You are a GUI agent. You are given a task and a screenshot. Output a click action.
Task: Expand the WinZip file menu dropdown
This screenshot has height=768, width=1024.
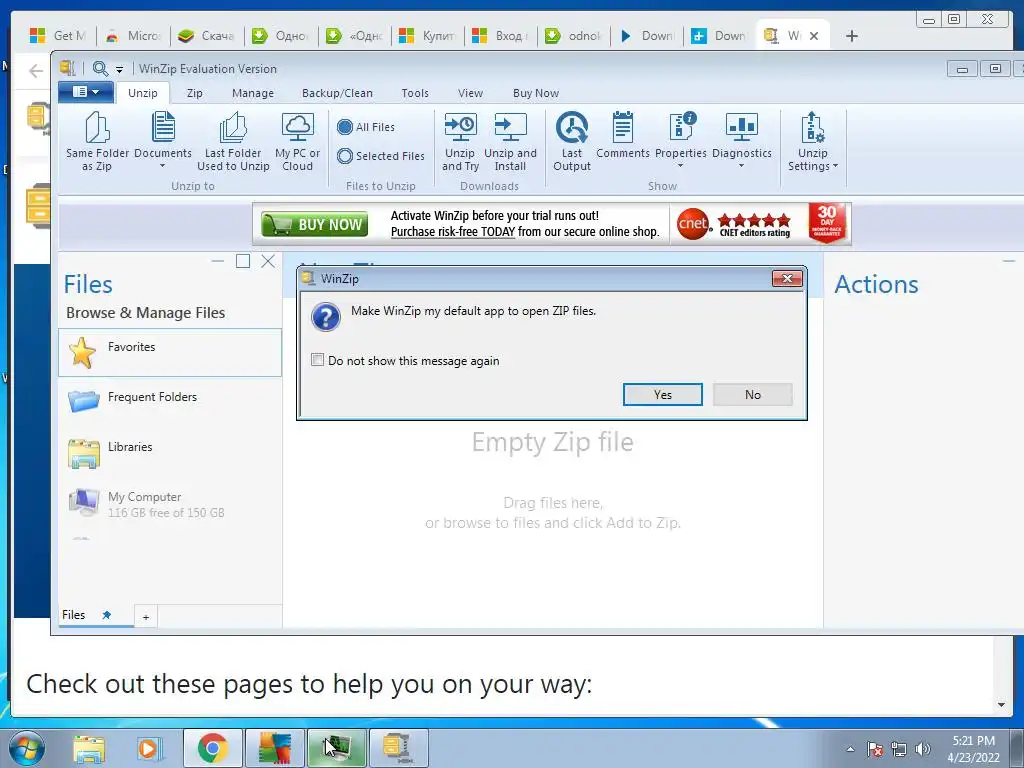coord(86,92)
